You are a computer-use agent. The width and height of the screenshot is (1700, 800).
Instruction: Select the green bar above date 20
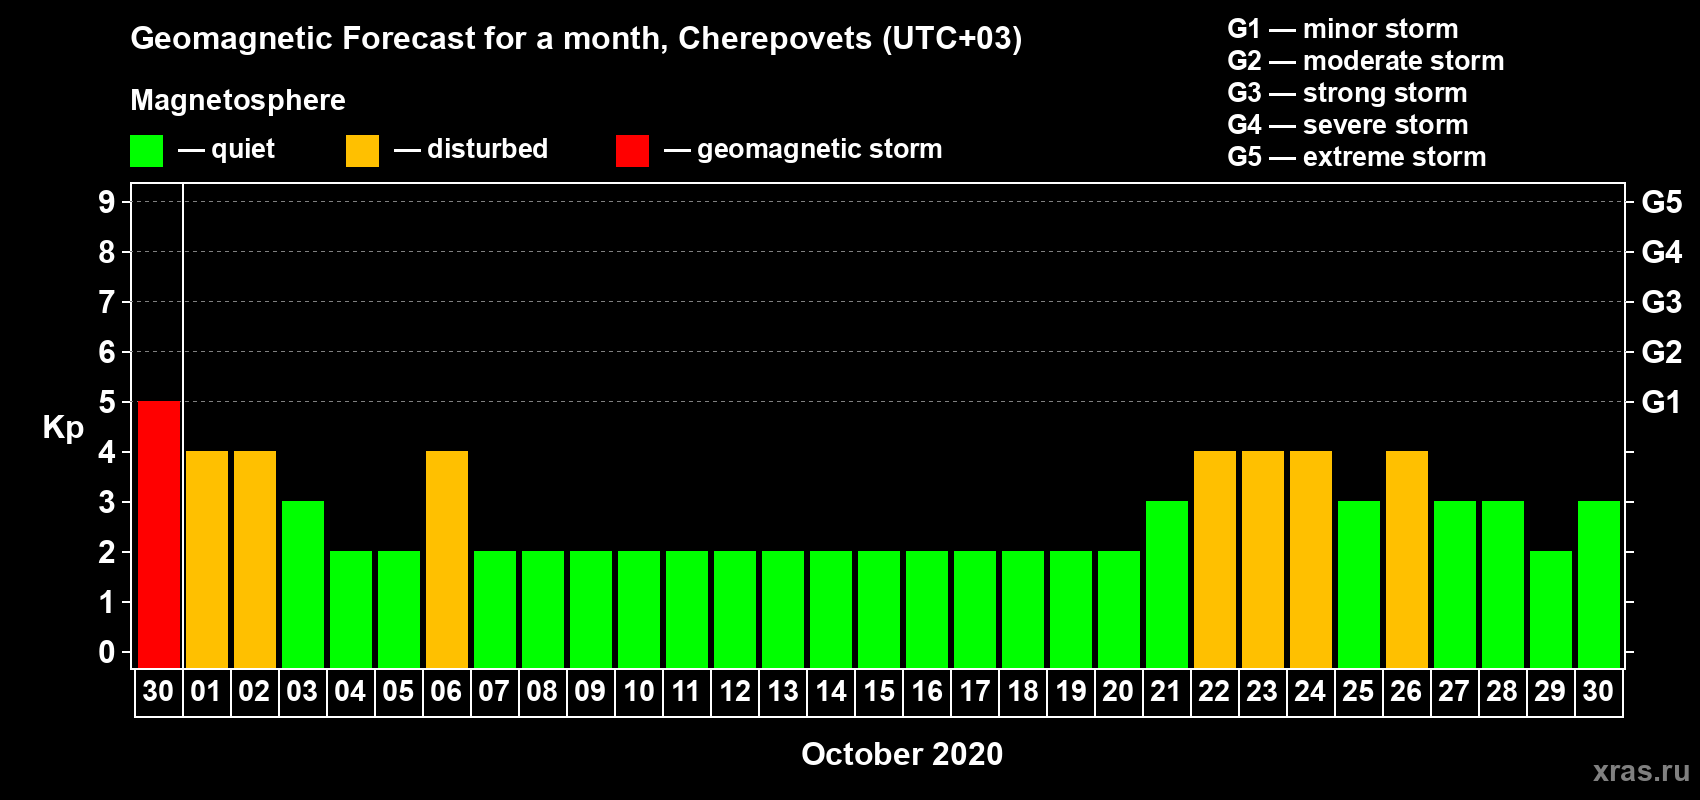click(1119, 610)
